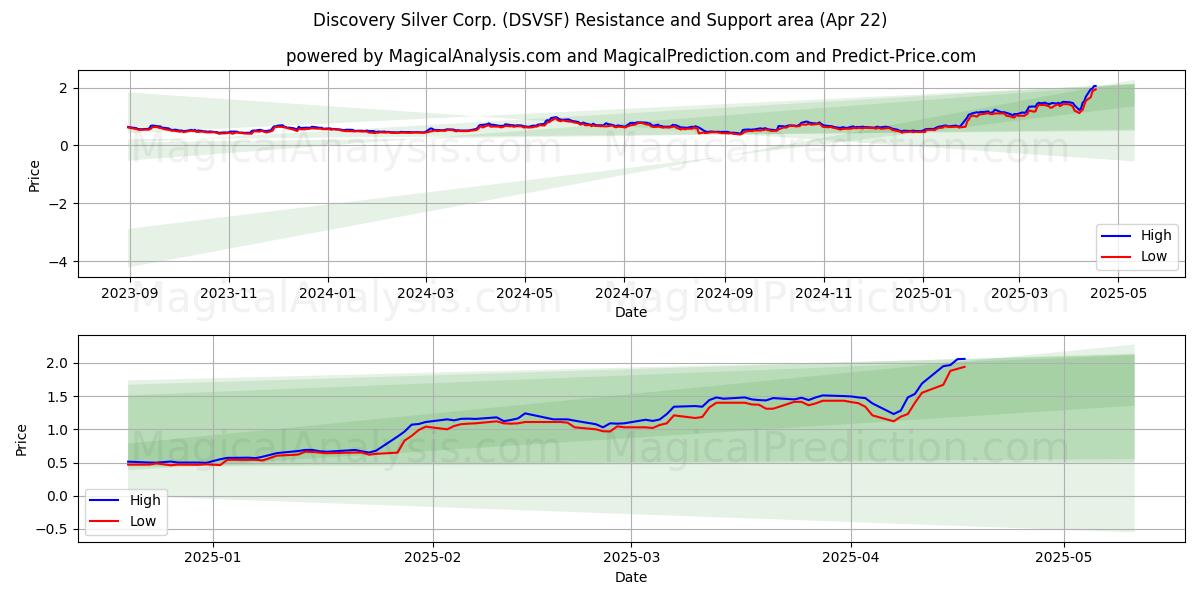This screenshot has height=600, width=1200.
Task: Click 'Low' in the upper chart legend
Action: coord(1155,256)
